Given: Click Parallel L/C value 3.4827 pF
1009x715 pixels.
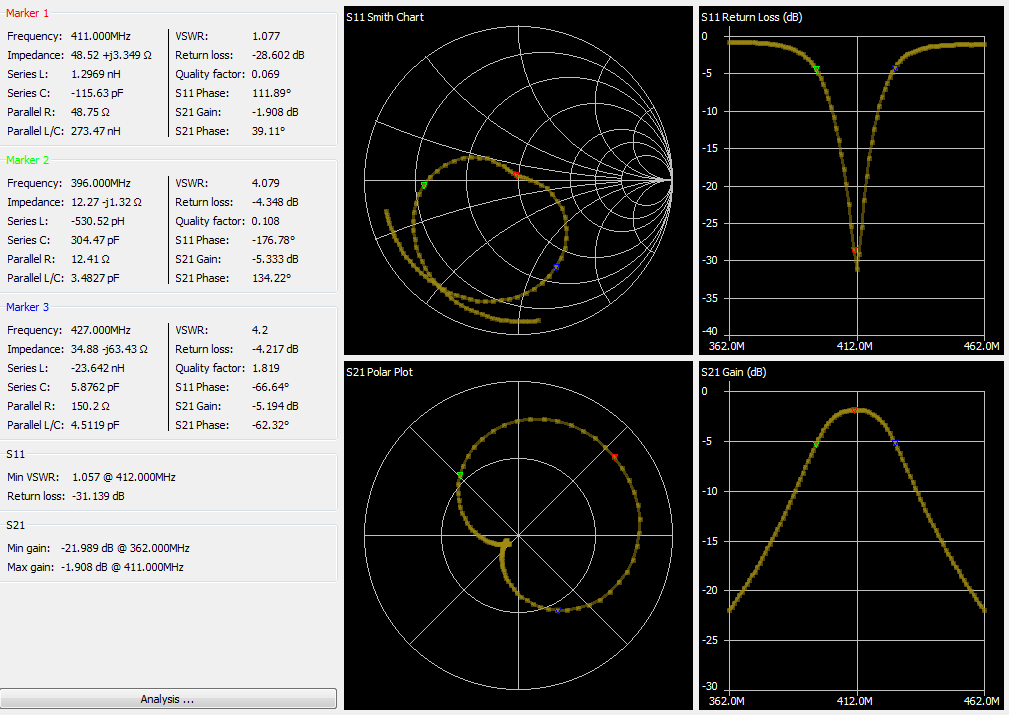Looking at the screenshot, I should pyautogui.click(x=95, y=277).
